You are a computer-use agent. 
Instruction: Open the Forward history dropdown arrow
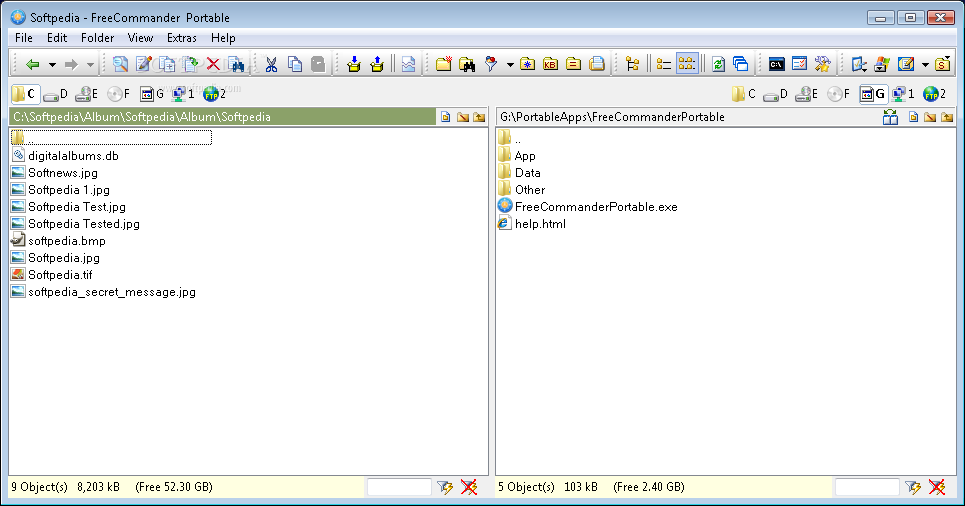click(90, 65)
